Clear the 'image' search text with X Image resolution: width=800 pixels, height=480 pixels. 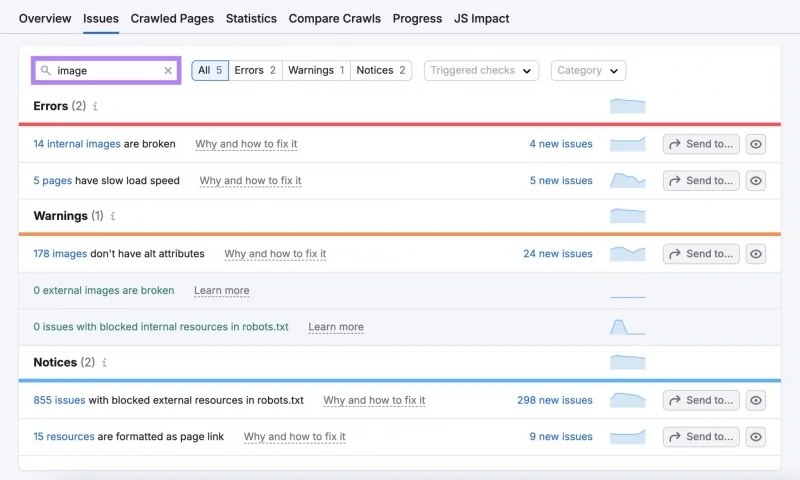pyautogui.click(x=168, y=70)
